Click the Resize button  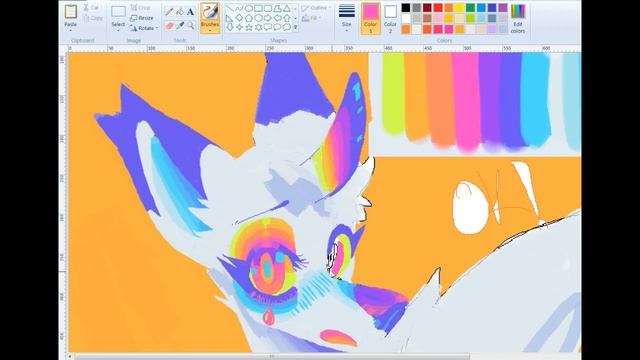pos(142,18)
